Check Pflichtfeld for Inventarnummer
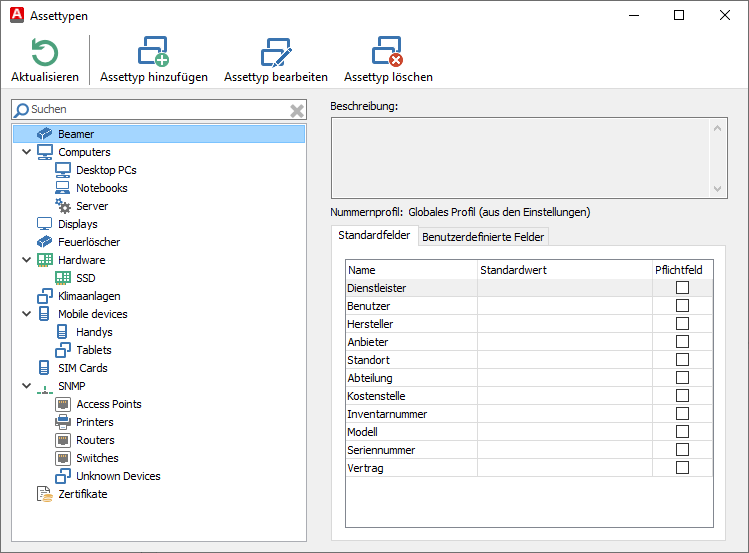The image size is (749, 553). pyautogui.click(x=682, y=414)
